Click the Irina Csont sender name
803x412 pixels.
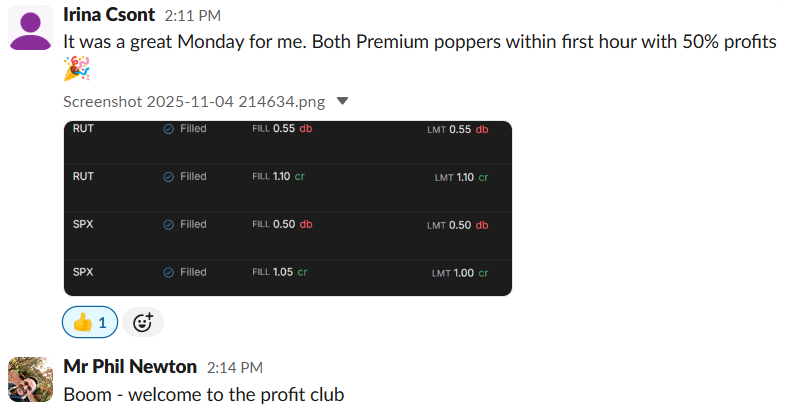click(109, 14)
